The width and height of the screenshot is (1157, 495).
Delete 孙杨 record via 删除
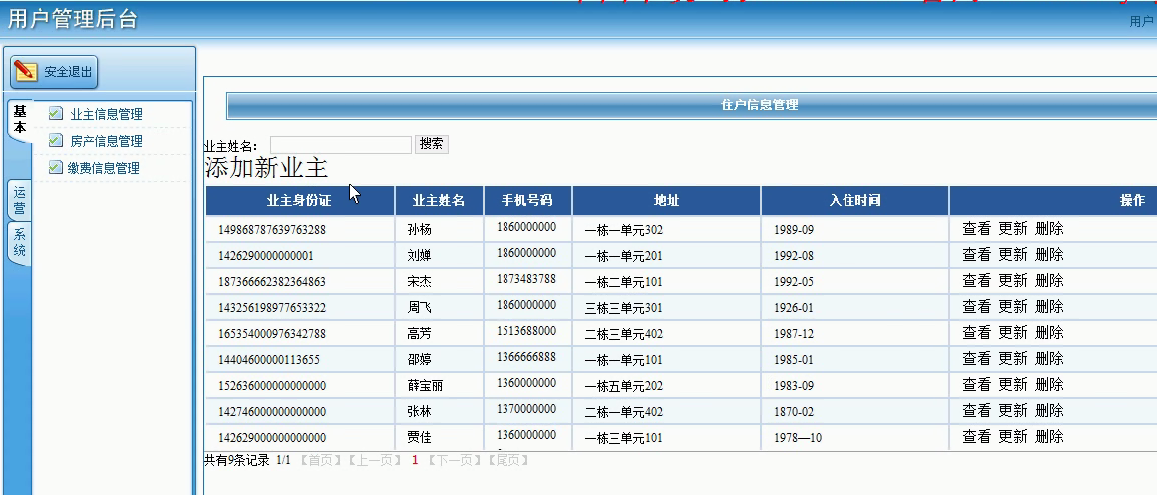coord(1049,229)
